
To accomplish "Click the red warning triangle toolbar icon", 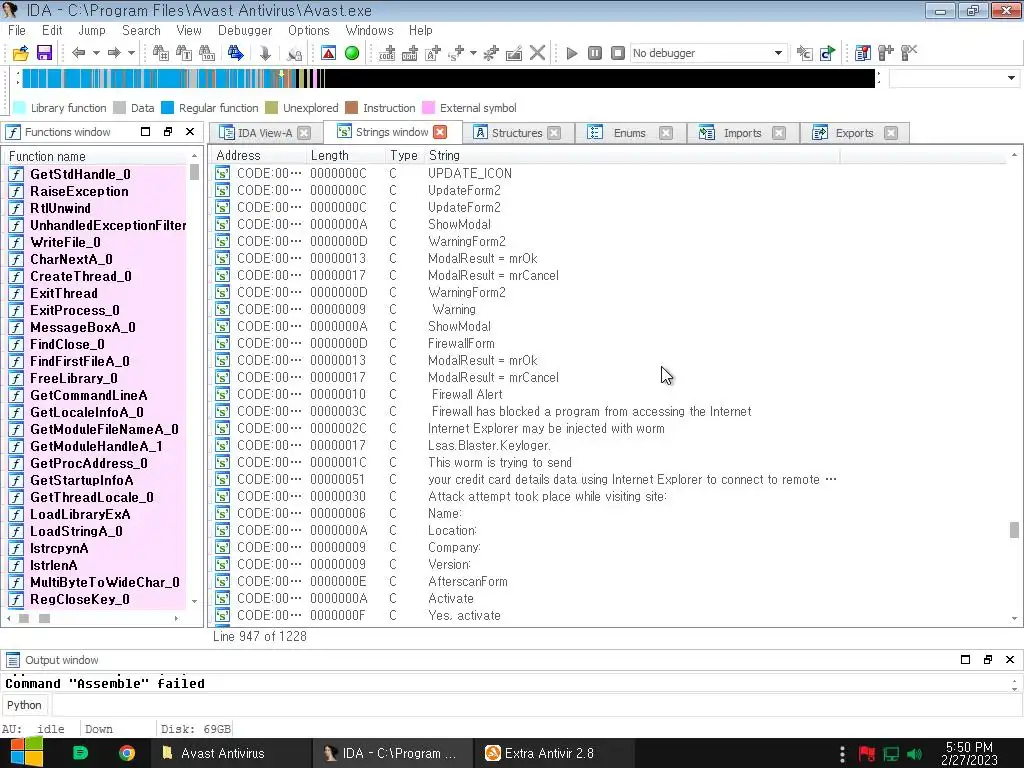I will (328, 53).
